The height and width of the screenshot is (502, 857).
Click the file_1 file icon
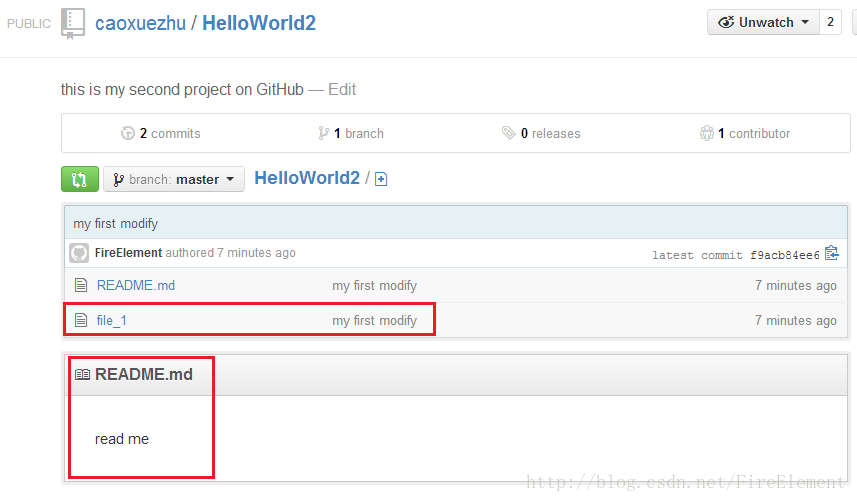tap(81, 320)
